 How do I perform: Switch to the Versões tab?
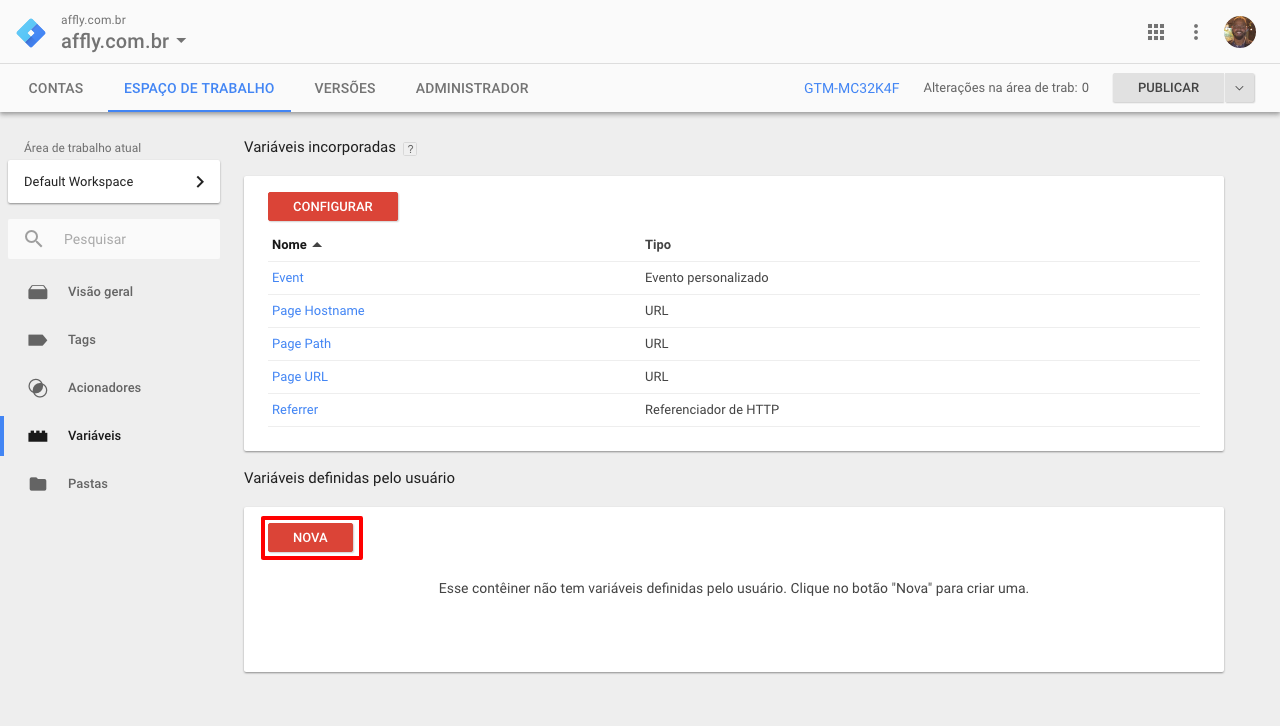[345, 88]
